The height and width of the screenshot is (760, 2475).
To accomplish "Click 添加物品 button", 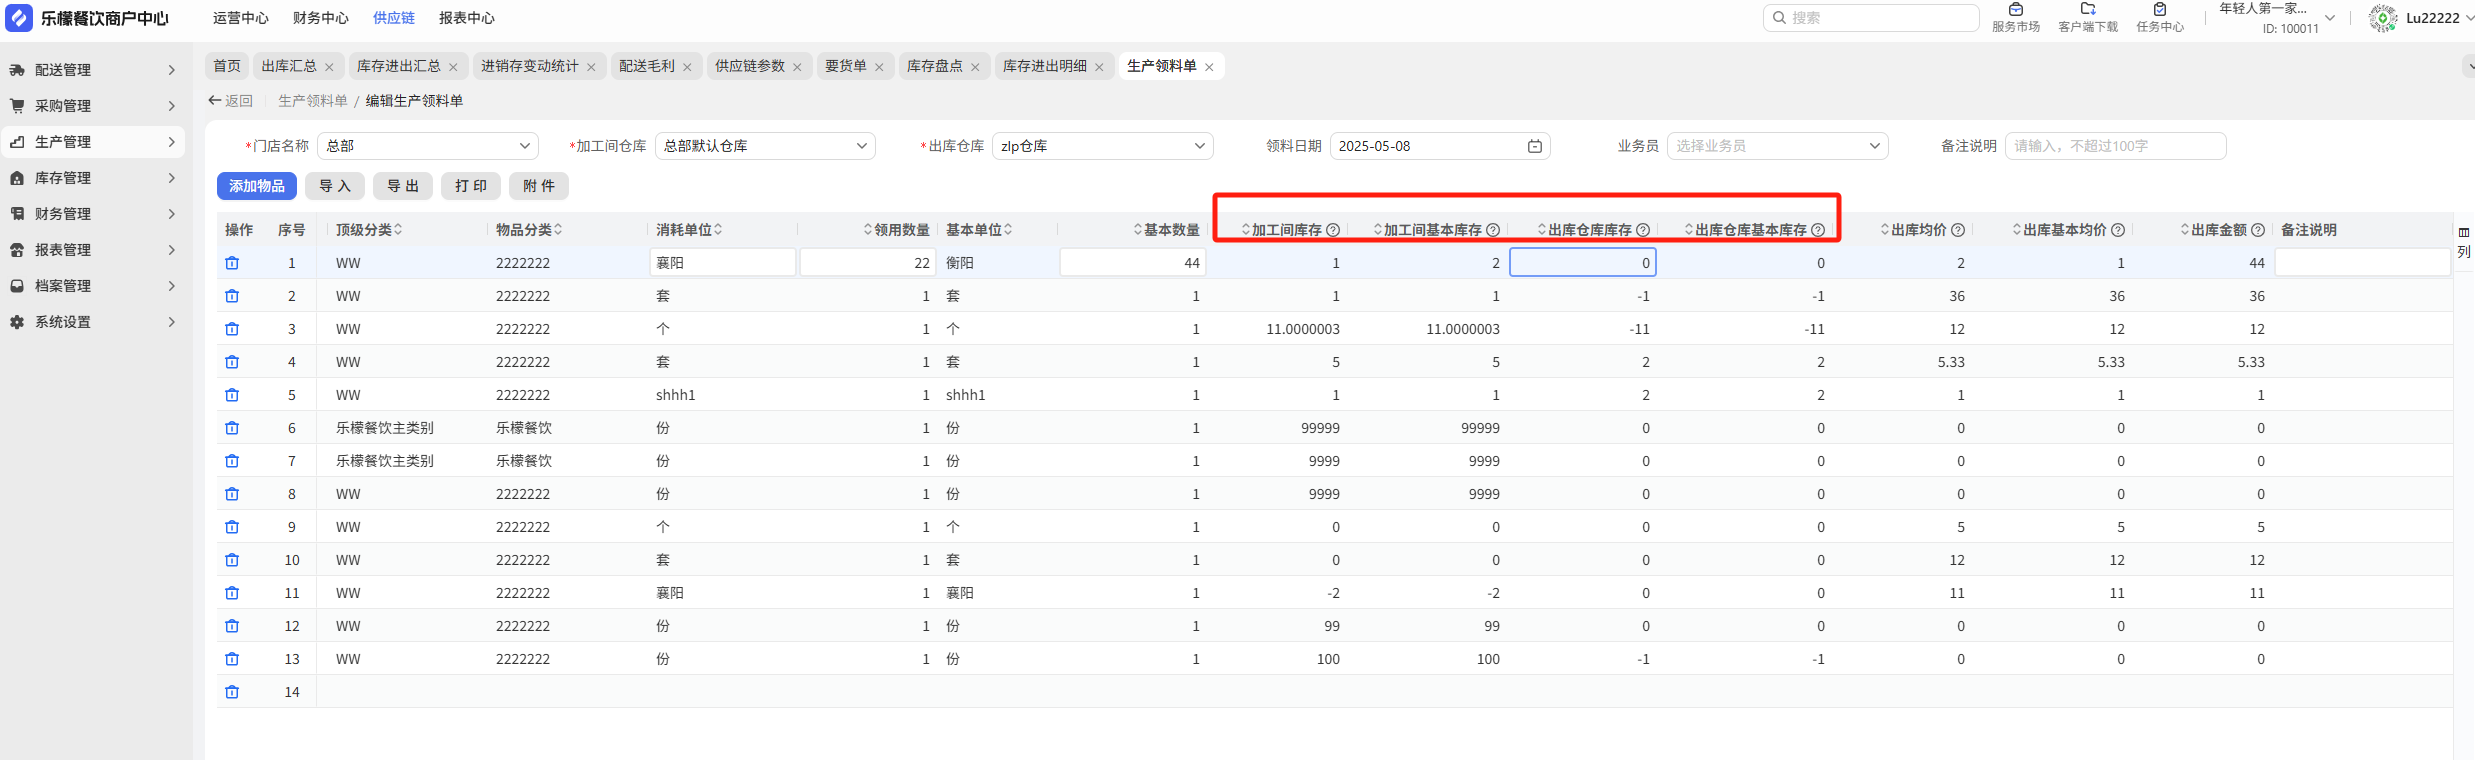I will point(257,186).
